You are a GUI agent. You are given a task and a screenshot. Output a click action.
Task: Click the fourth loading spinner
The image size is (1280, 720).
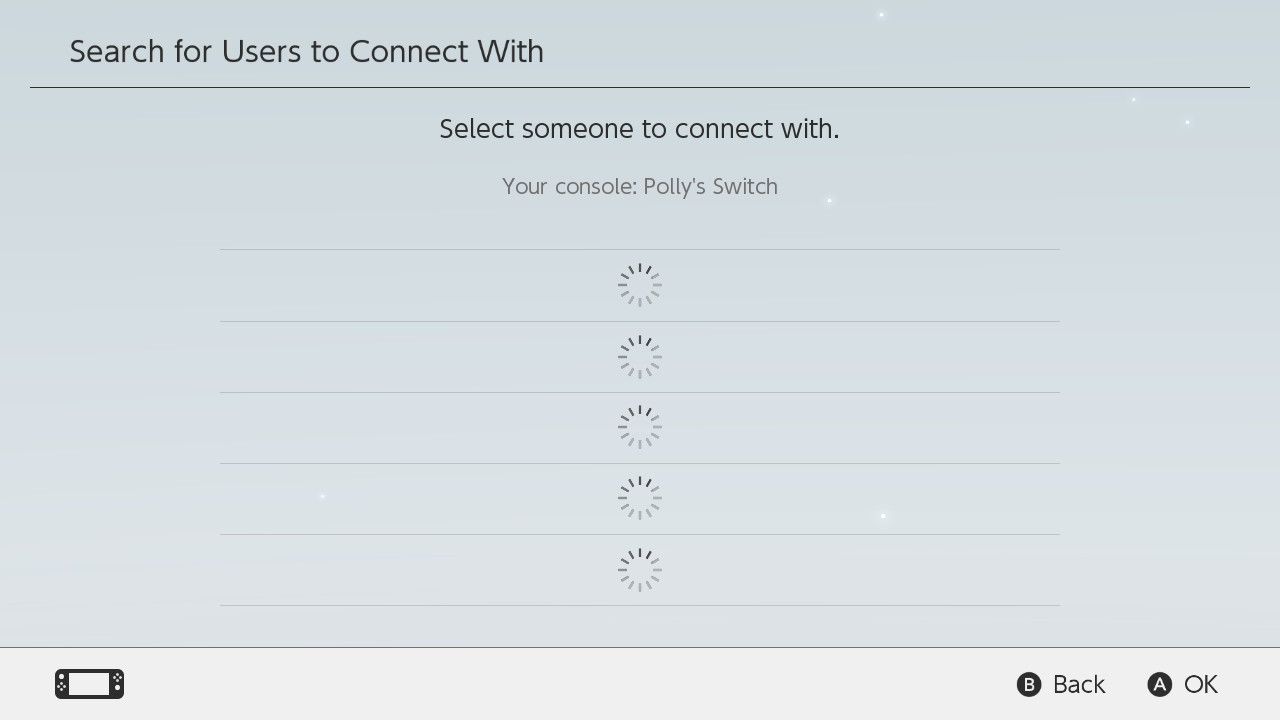(640, 499)
